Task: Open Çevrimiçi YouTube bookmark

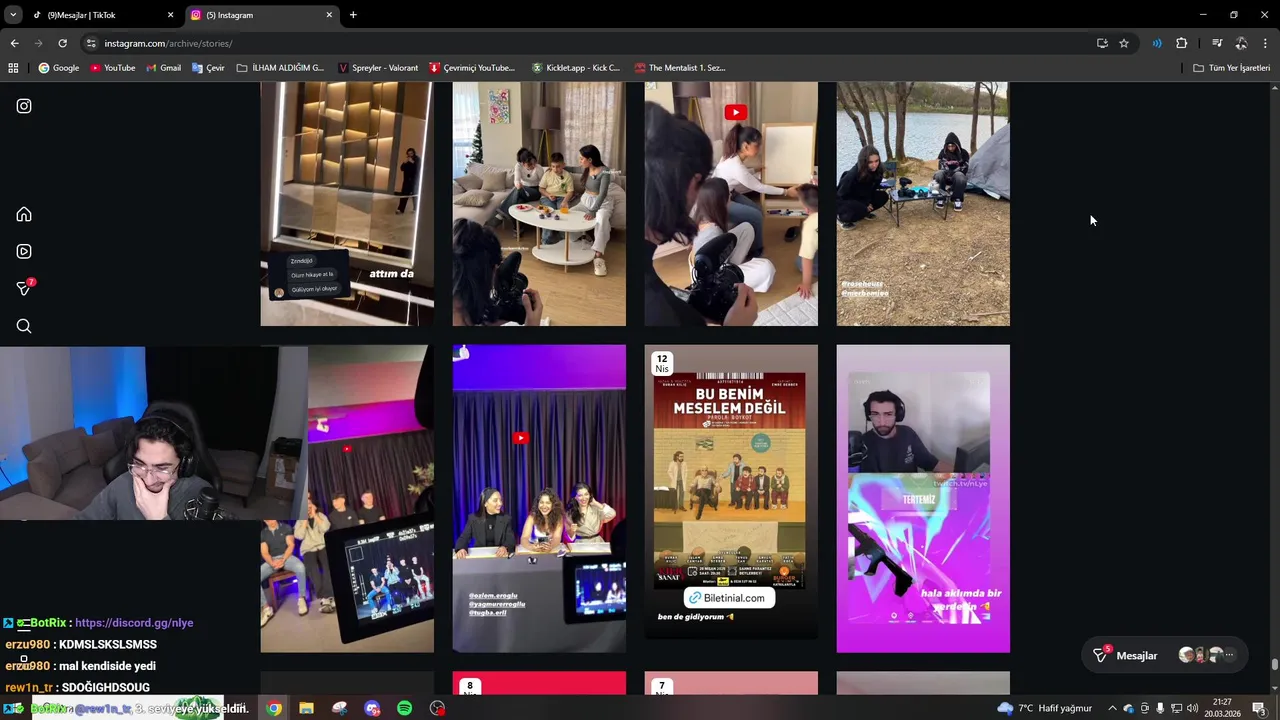Action: pos(472,68)
